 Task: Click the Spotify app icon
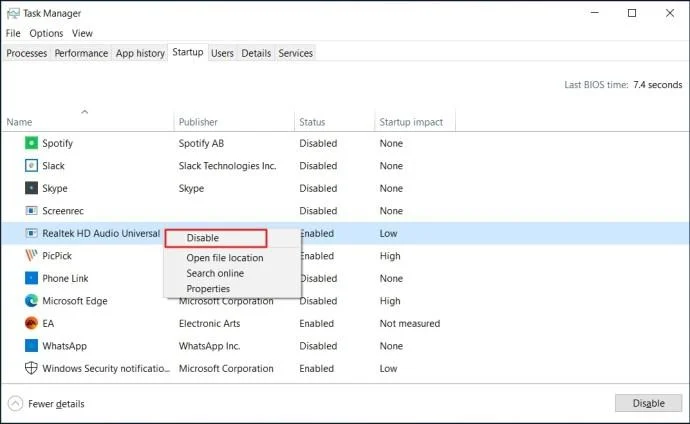[x=31, y=143]
